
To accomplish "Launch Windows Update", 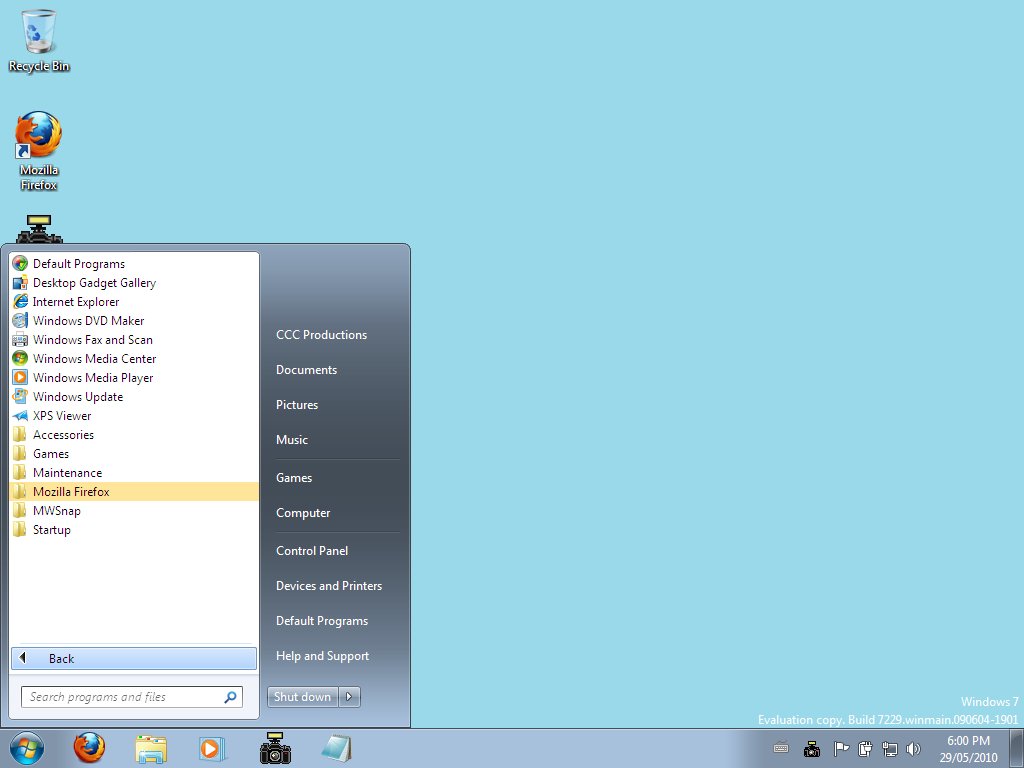I will 134,396.
